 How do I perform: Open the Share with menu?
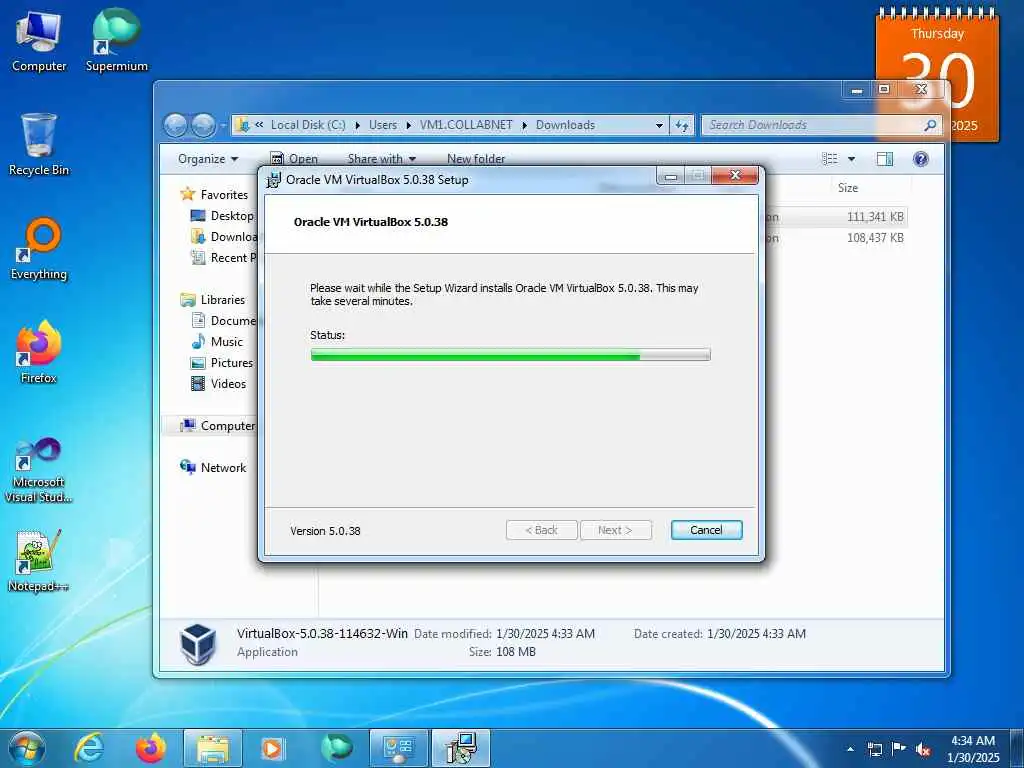pyautogui.click(x=381, y=159)
